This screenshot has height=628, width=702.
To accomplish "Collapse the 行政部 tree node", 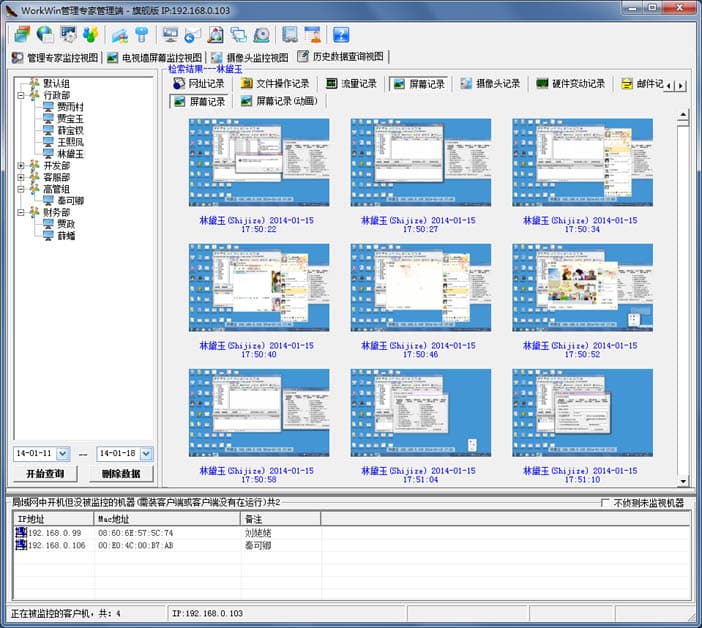I will [21, 95].
